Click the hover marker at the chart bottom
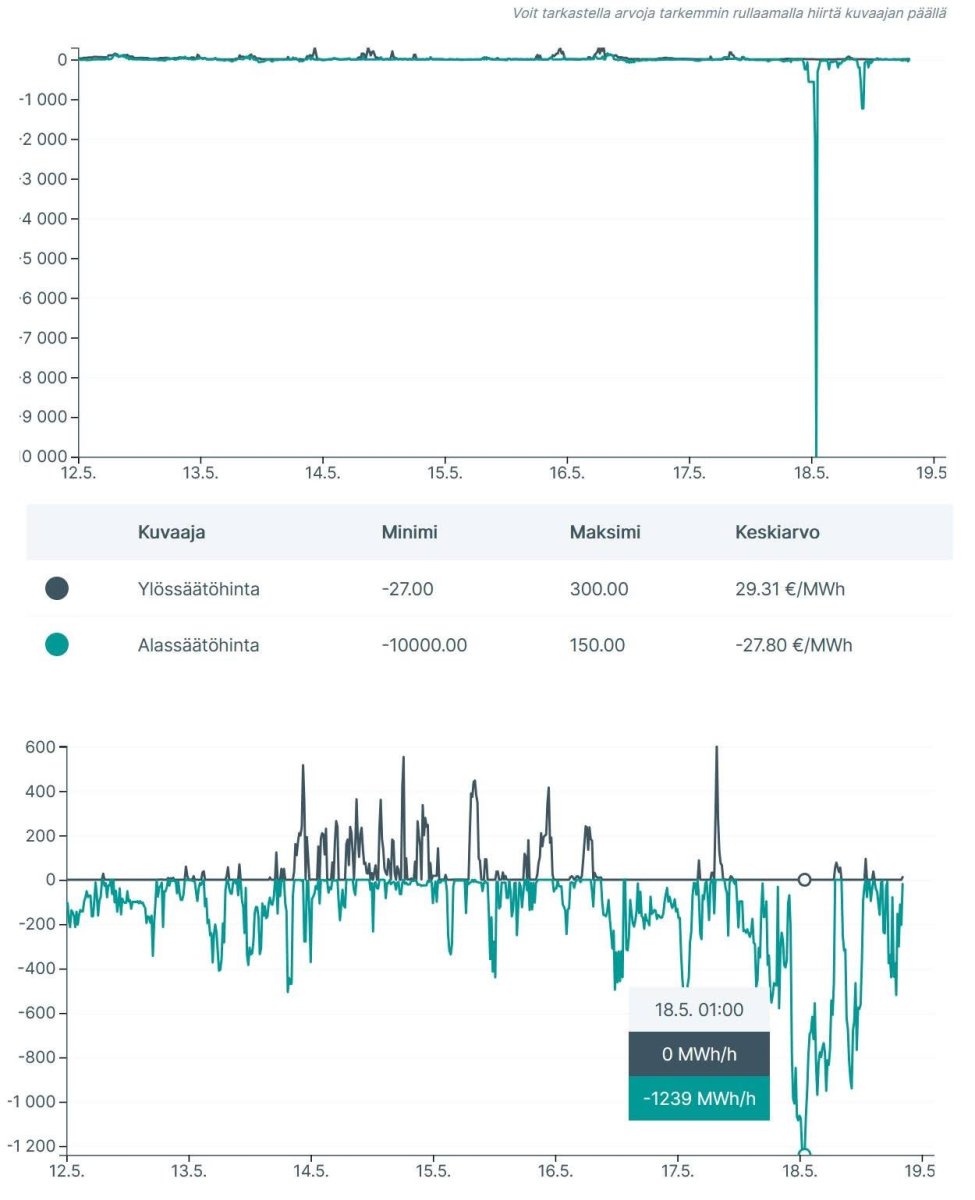The width and height of the screenshot is (975, 1200). (x=804, y=1153)
